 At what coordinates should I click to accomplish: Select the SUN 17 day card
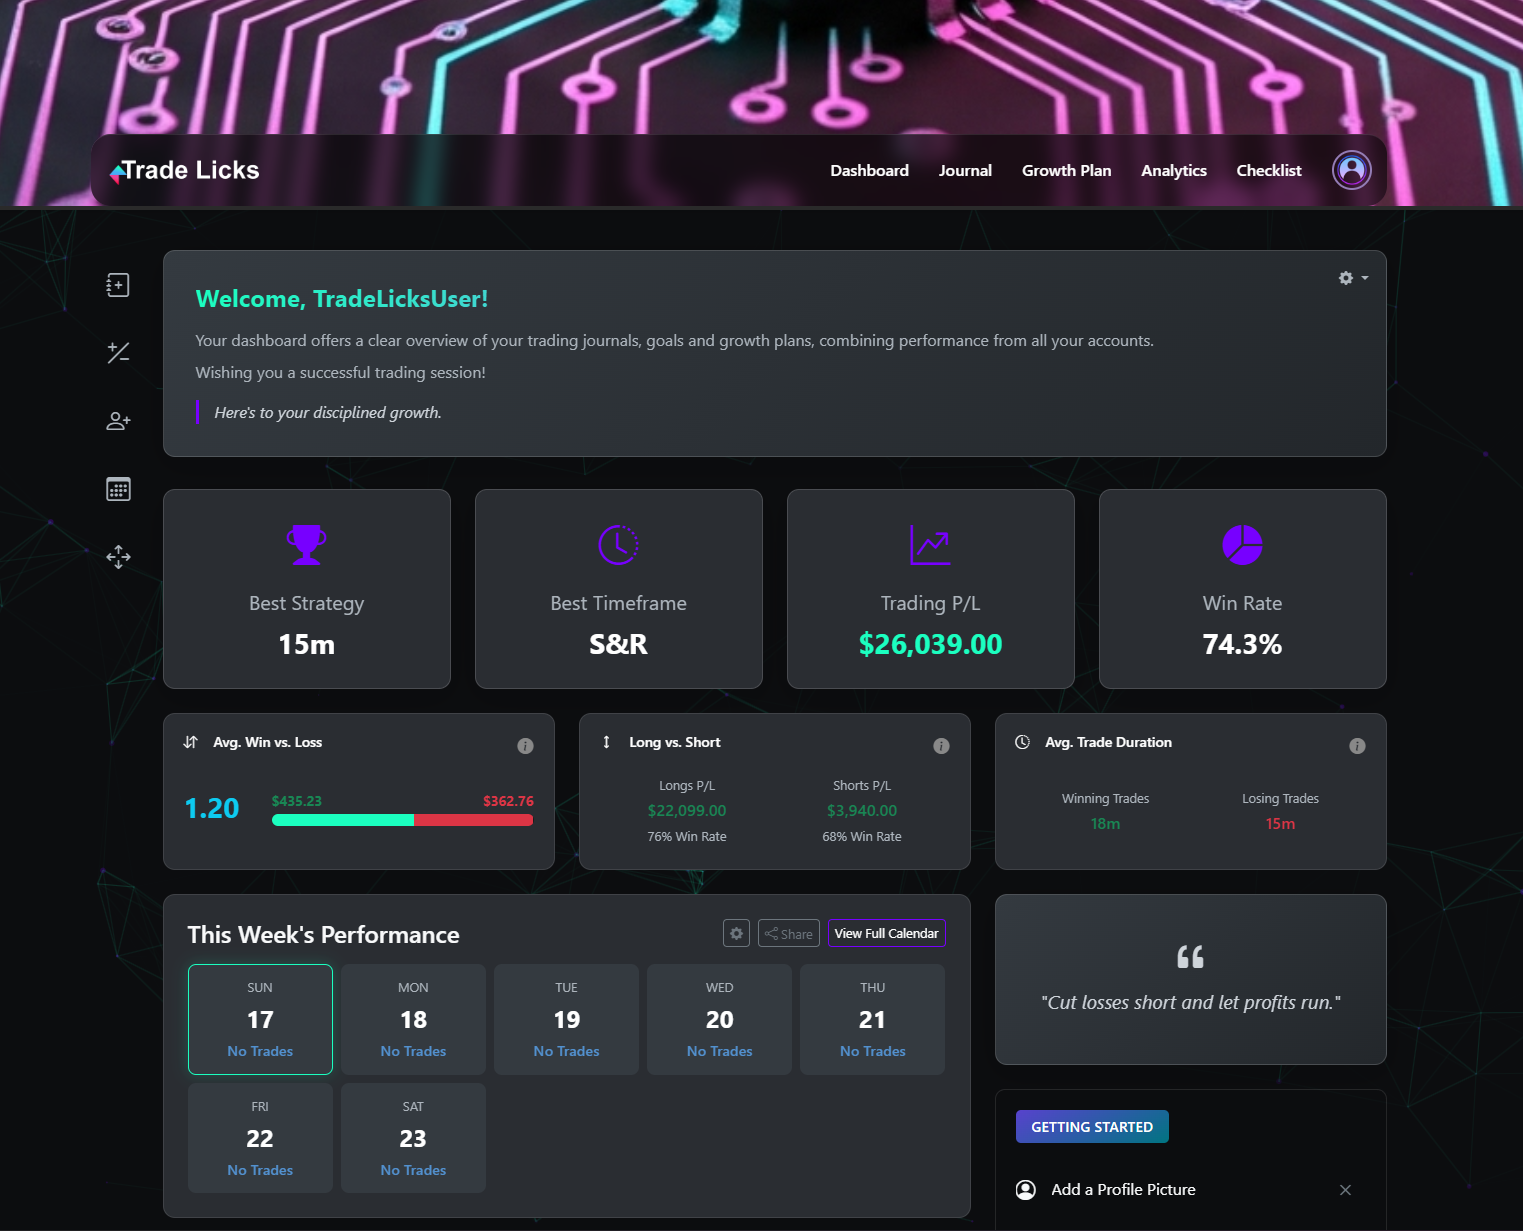260,1019
